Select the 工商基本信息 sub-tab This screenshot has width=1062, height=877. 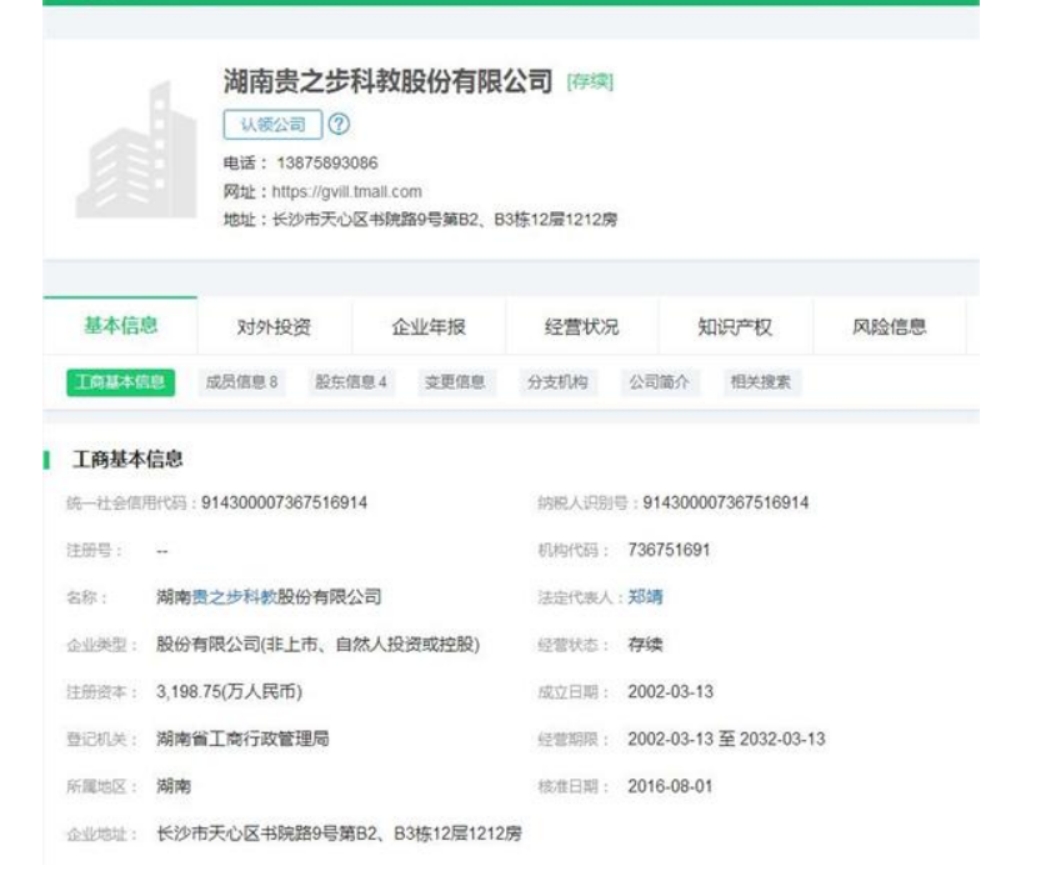[121, 383]
